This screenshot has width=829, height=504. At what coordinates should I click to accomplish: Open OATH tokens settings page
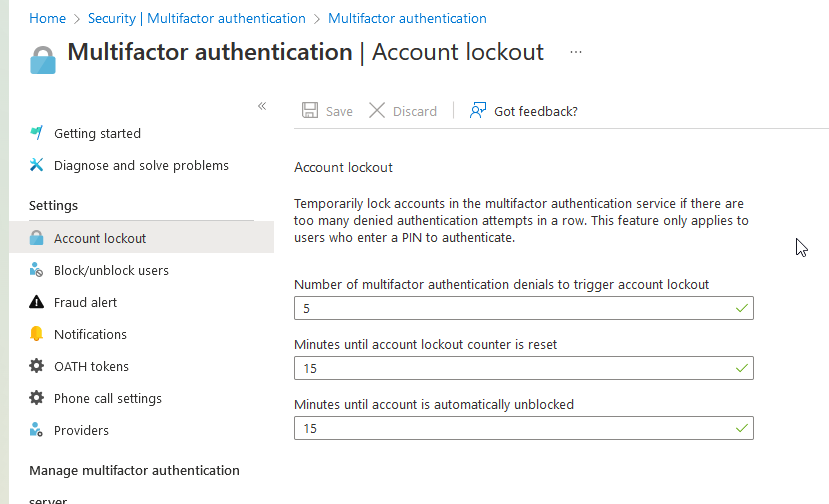91,366
